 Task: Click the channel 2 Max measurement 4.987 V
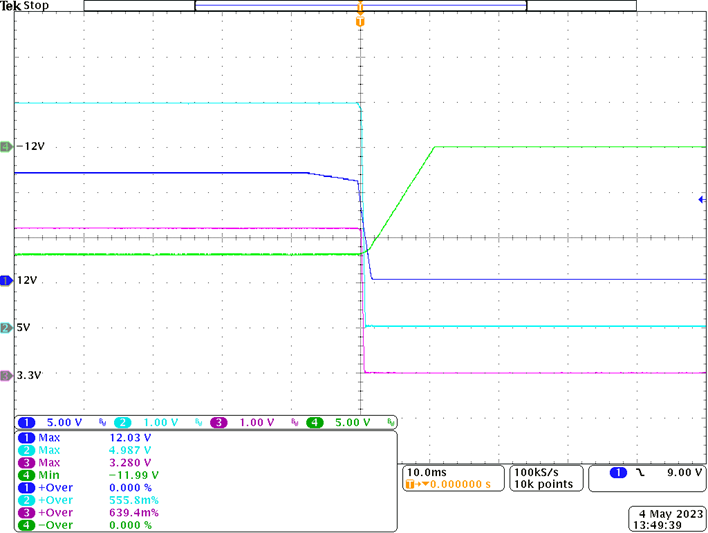[130, 450]
